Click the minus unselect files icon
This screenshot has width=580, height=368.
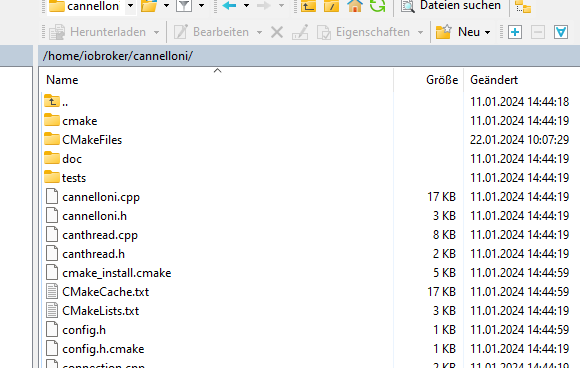[538, 32]
